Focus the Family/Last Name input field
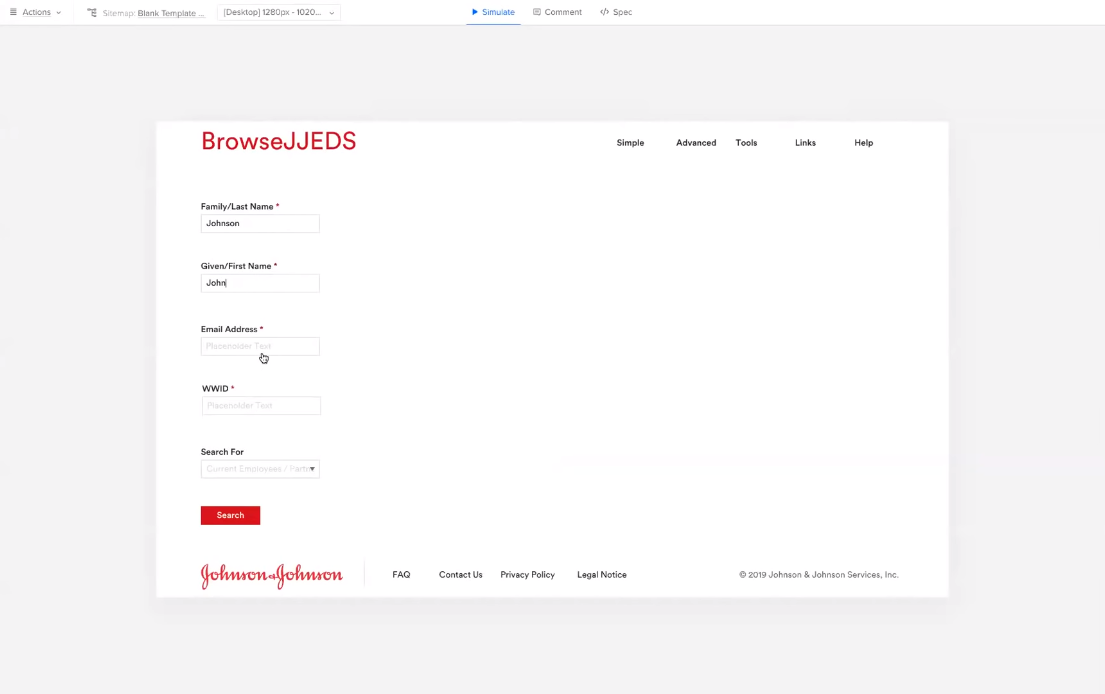The height and width of the screenshot is (694, 1105). 260,223
